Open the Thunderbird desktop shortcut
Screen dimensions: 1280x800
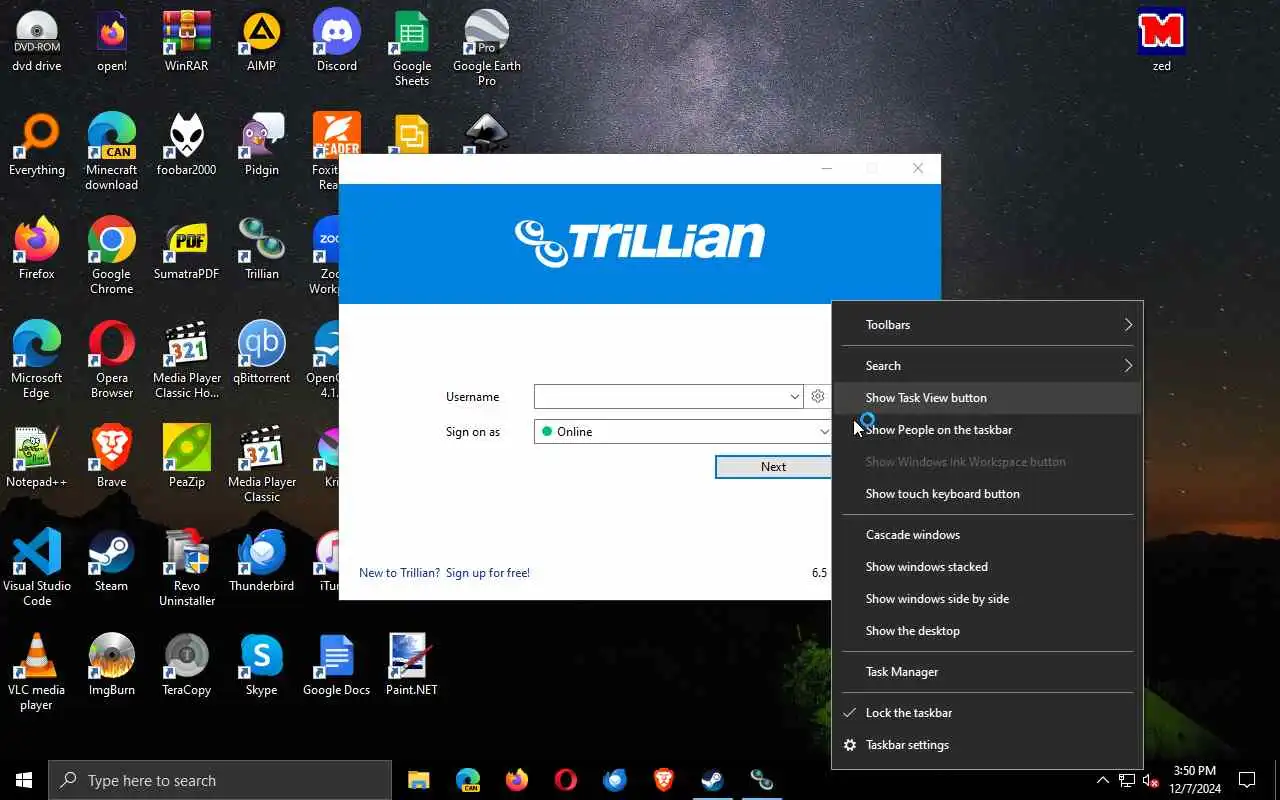pos(262,561)
